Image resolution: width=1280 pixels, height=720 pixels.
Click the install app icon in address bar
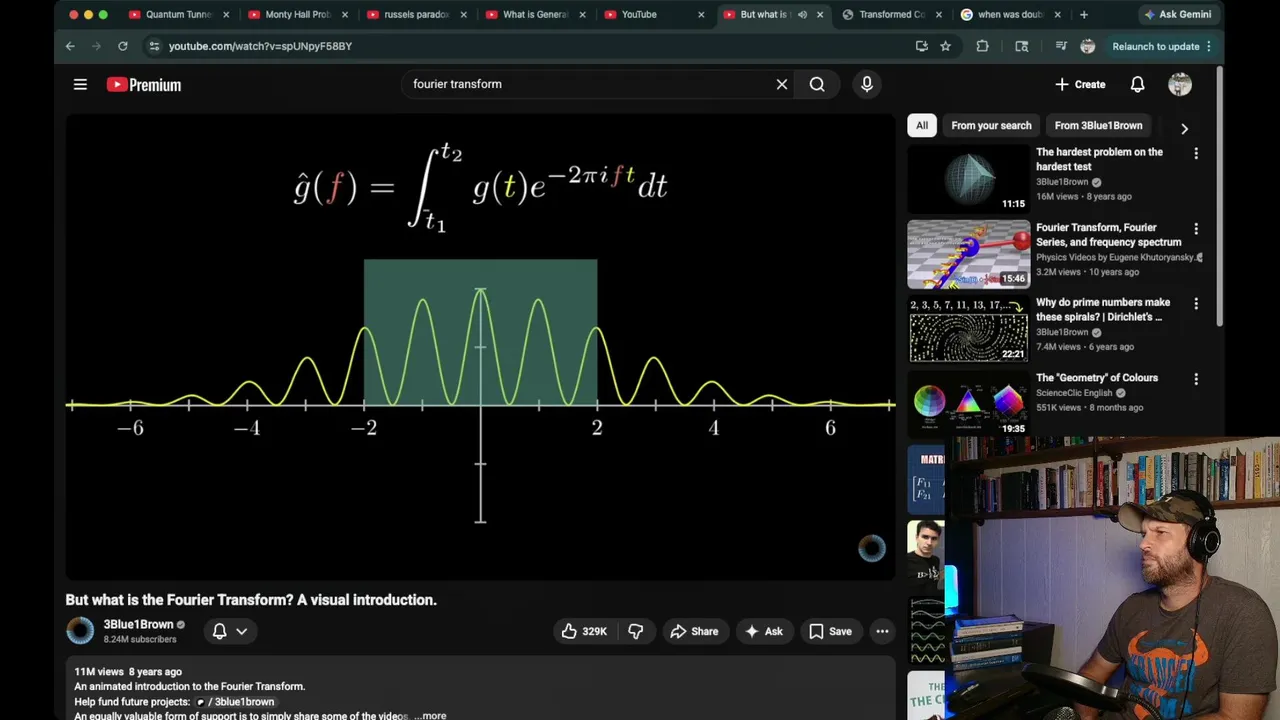point(921,46)
